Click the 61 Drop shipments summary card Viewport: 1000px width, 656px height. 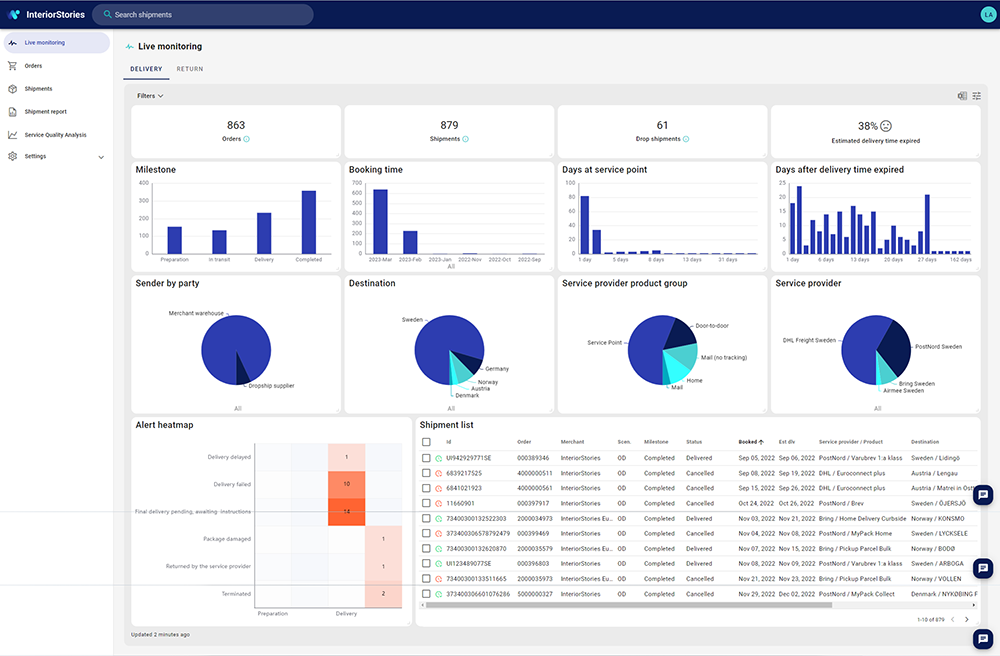pos(663,131)
